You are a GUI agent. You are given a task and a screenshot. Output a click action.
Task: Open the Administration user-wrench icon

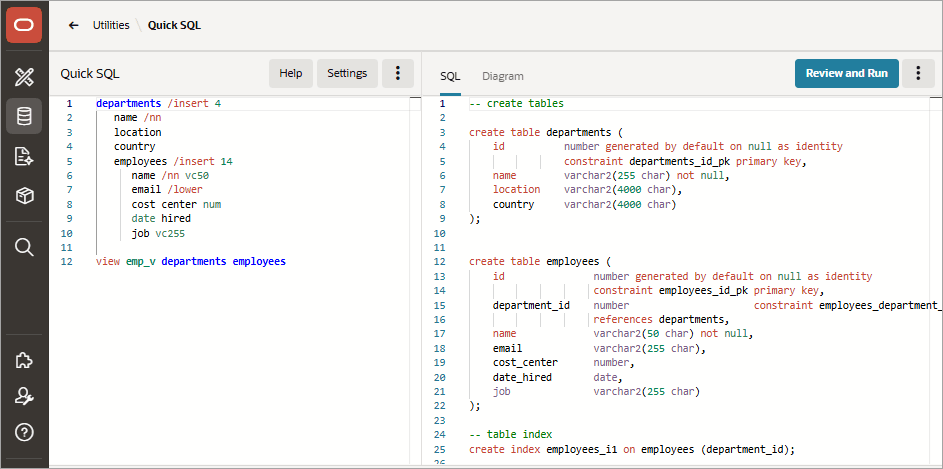[x=24, y=396]
